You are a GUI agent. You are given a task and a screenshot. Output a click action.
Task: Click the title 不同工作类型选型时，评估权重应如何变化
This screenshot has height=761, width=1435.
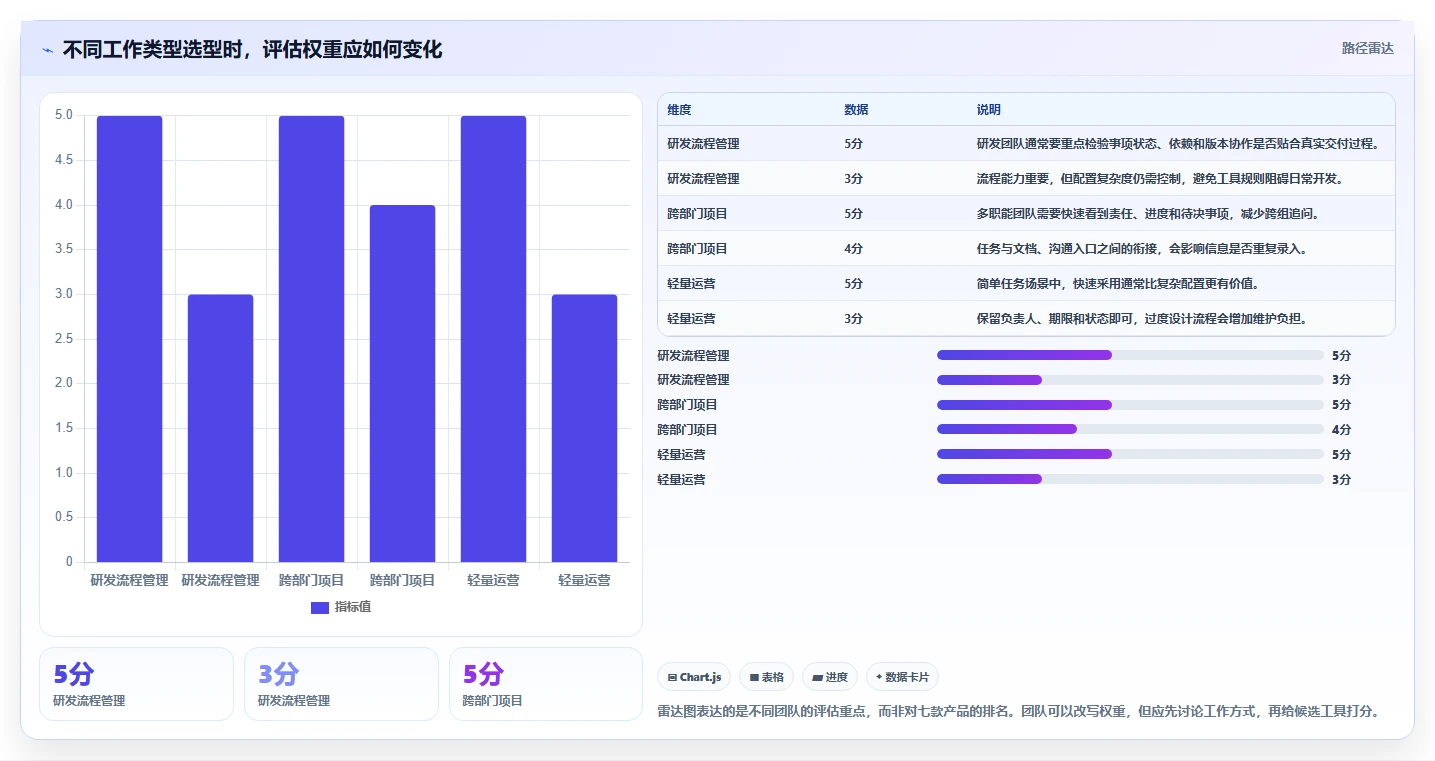(x=252, y=49)
